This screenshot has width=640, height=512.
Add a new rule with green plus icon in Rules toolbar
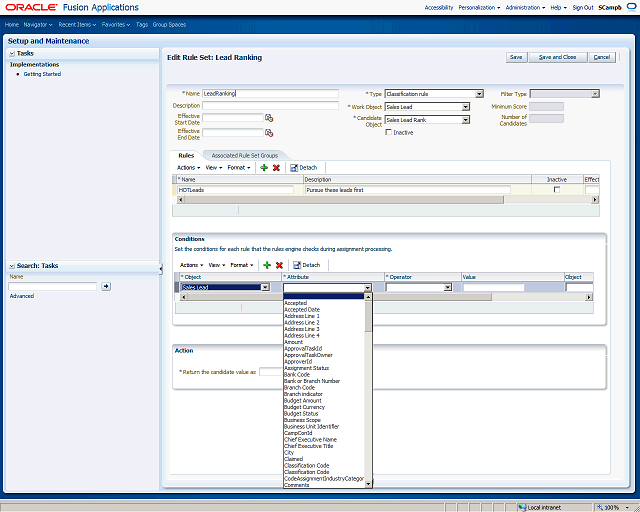pyautogui.click(x=264, y=168)
